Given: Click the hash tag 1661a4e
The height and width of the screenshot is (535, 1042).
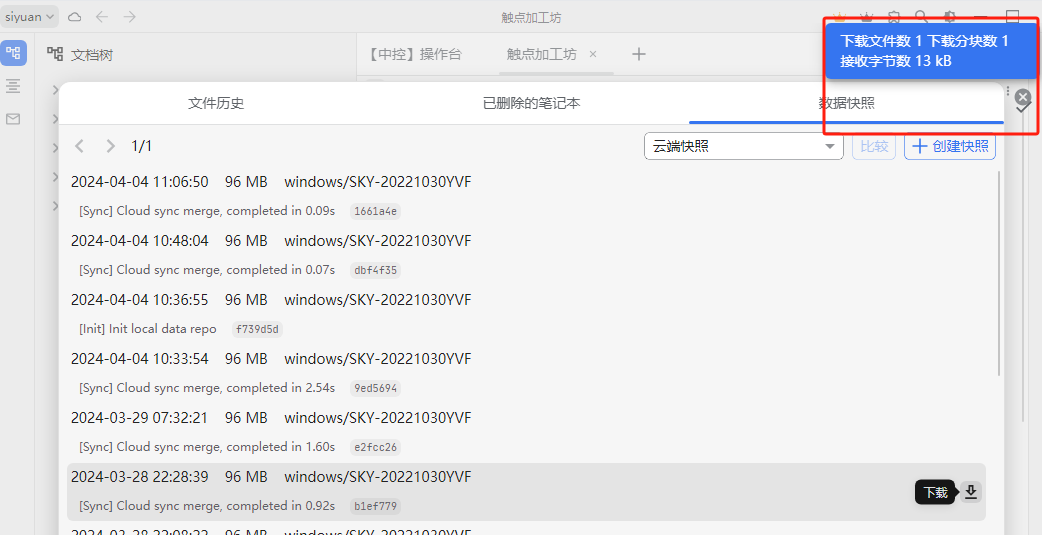Looking at the screenshot, I should point(375,211).
